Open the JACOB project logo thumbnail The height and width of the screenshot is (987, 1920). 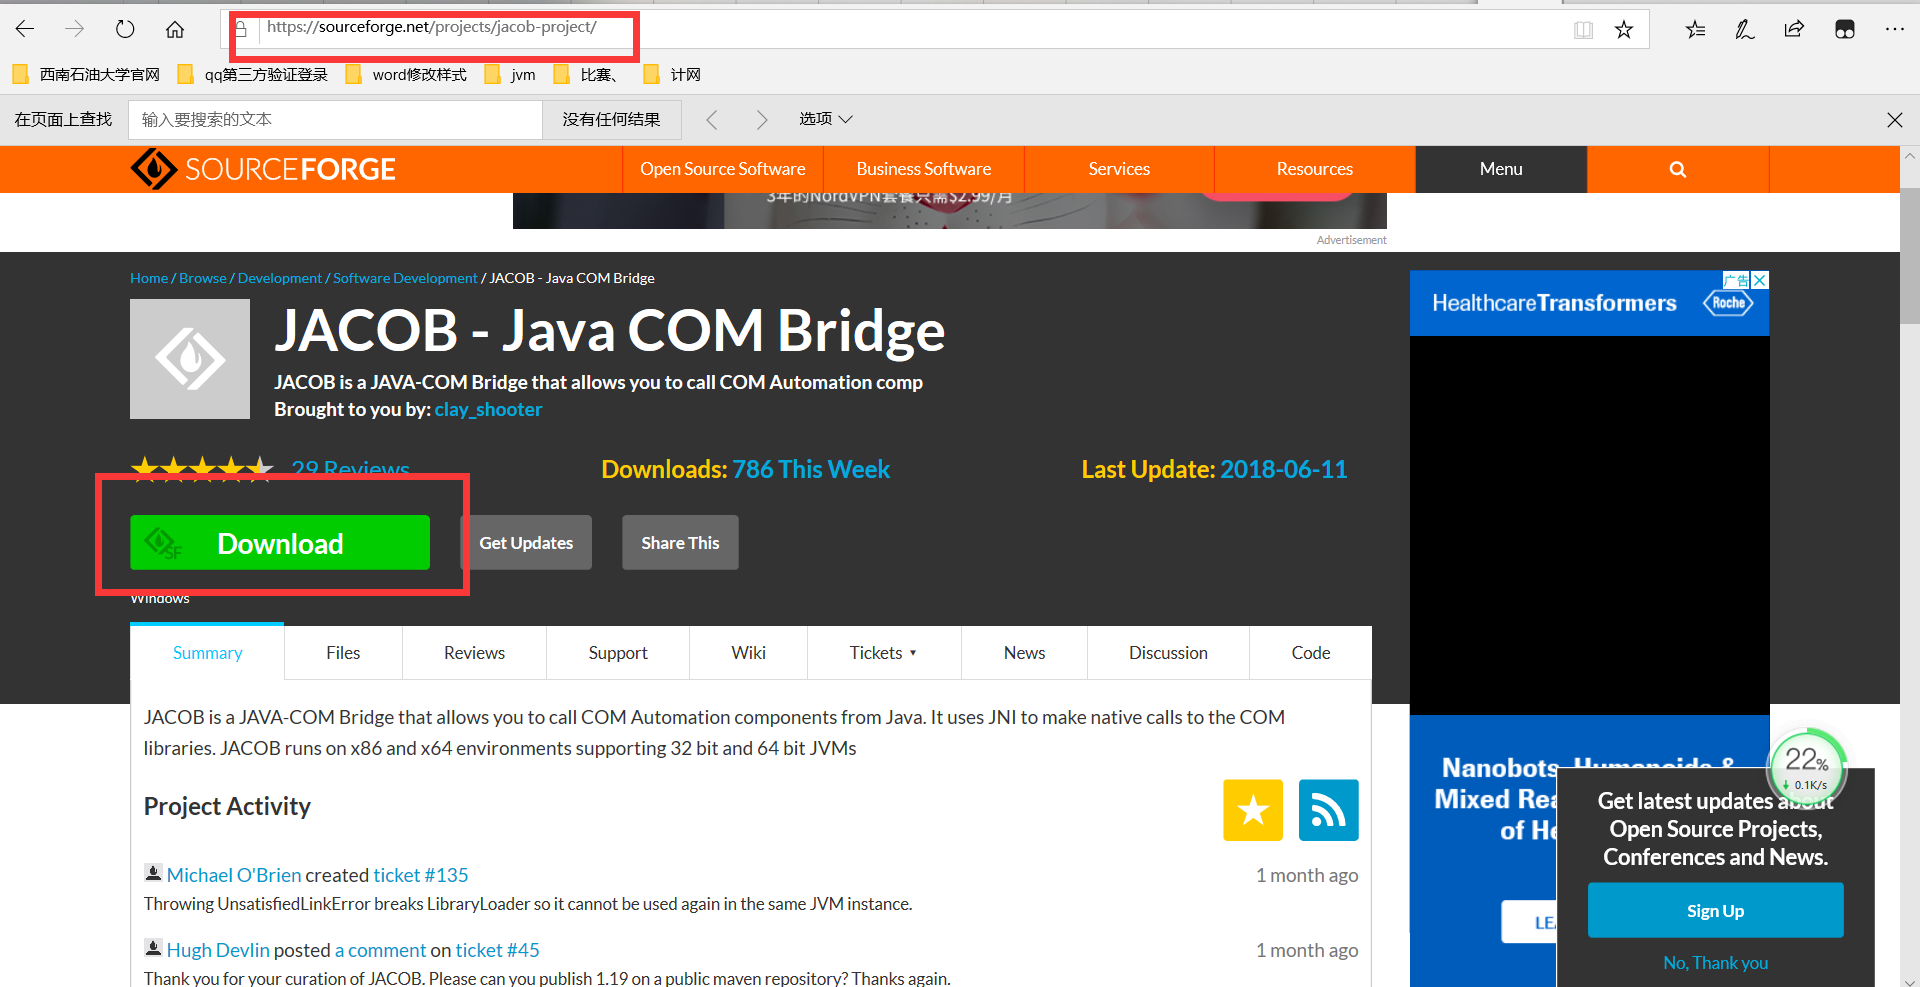click(189, 358)
